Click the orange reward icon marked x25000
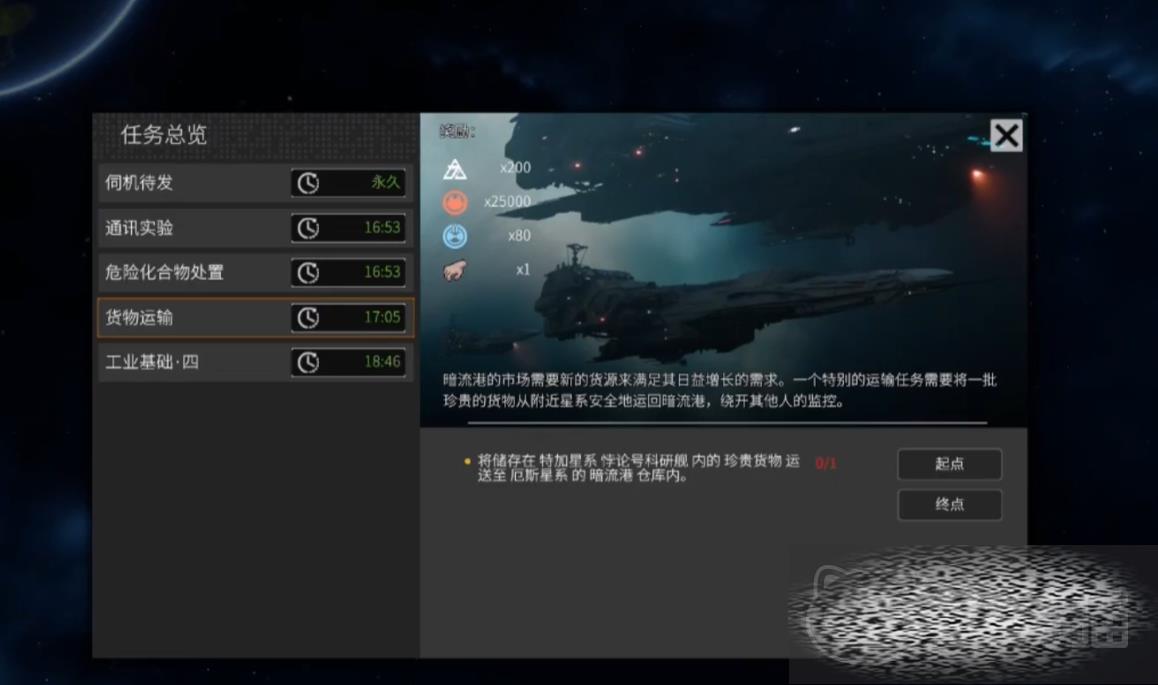This screenshot has width=1158, height=685. coord(455,203)
